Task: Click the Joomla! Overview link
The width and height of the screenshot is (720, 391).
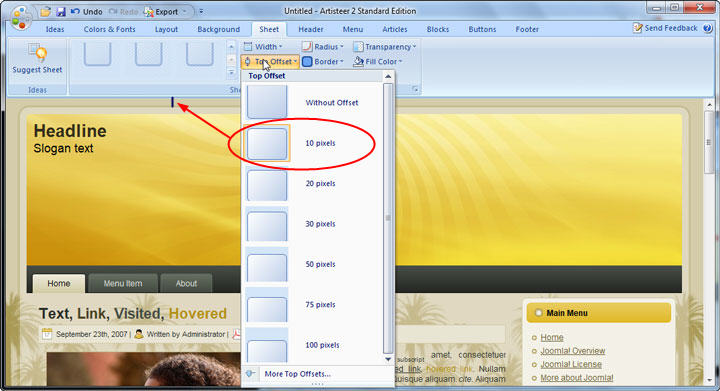Action: pyautogui.click(x=573, y=351)
